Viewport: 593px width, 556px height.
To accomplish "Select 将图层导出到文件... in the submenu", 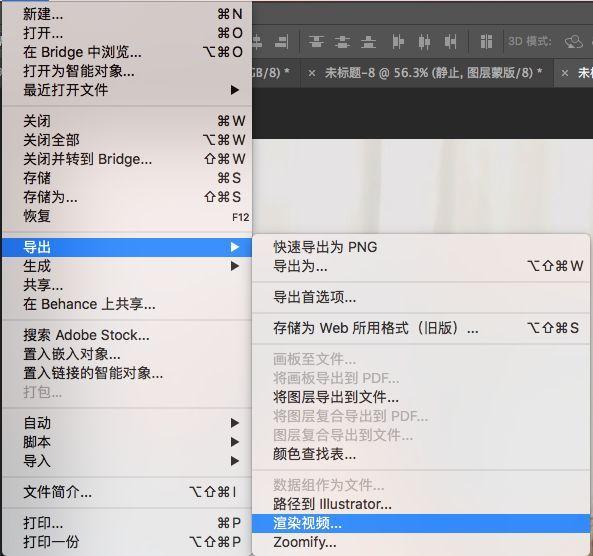I will [x=421, y=397].
